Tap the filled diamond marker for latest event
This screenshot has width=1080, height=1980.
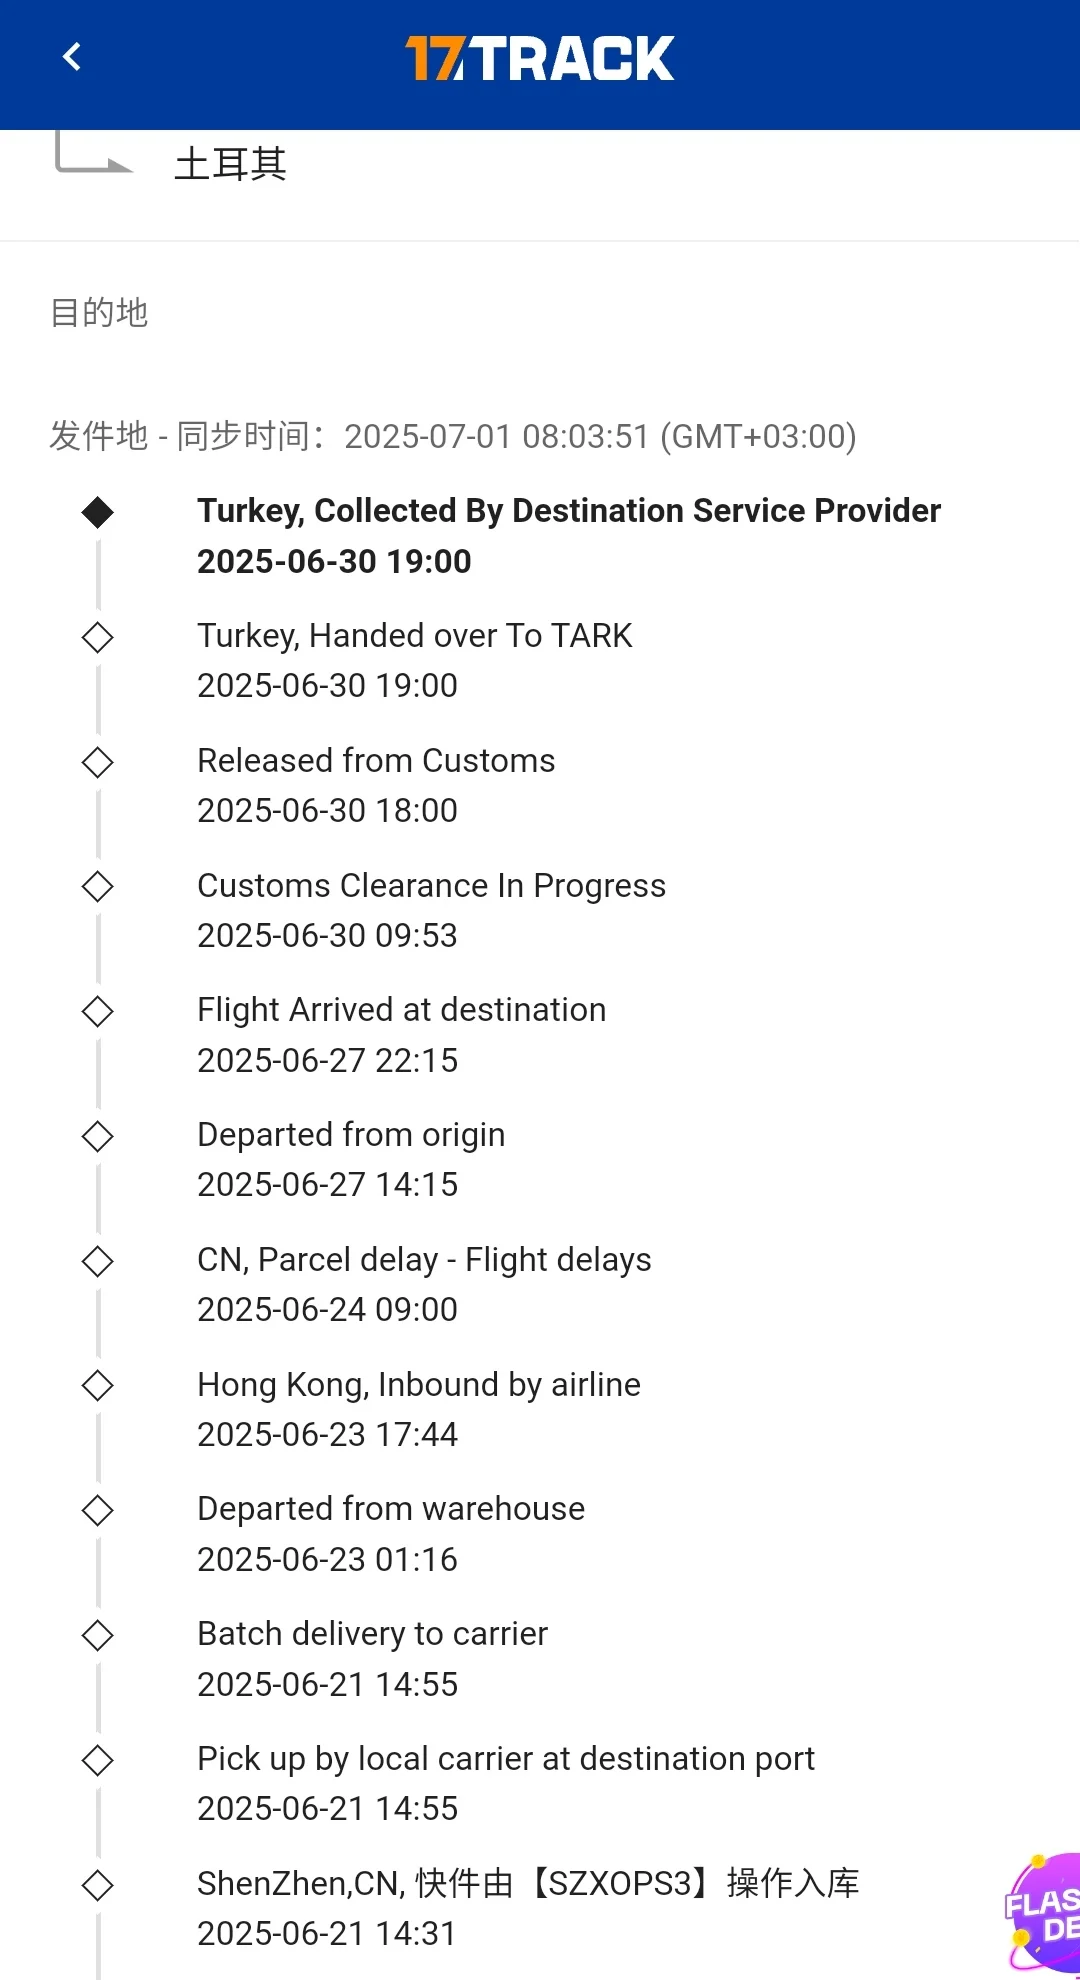point(98,512)
